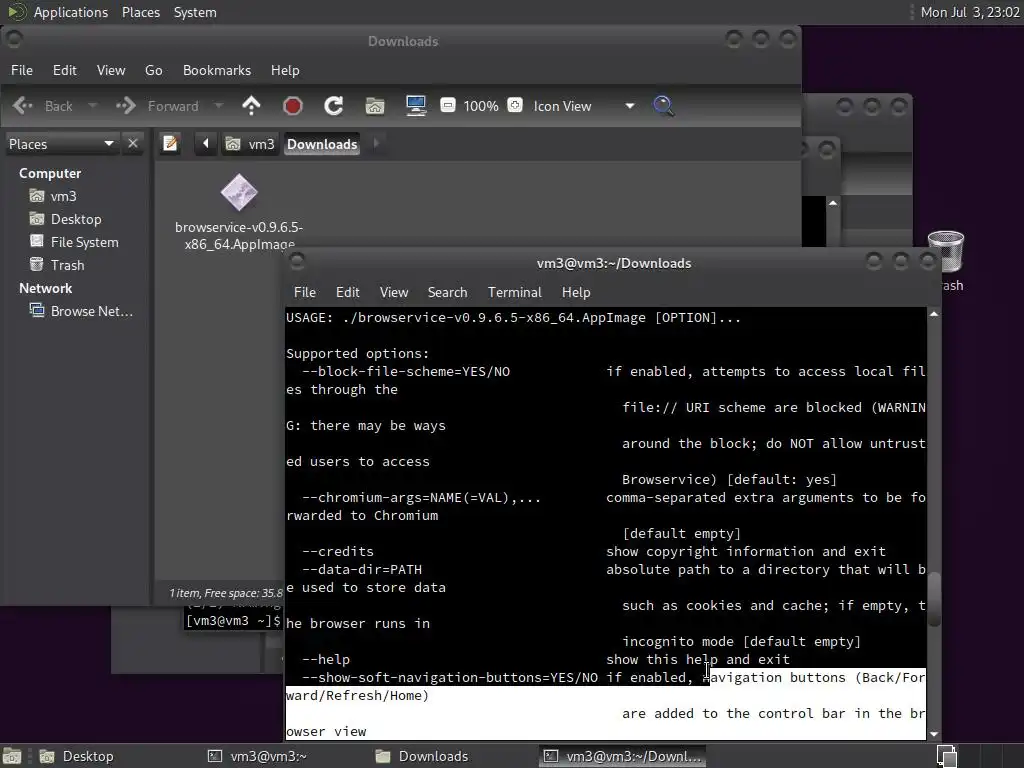This screenshot has width=1024, height=768.
Task: Select the browservice AppImage file icon
Action: (x=239, y=193)
